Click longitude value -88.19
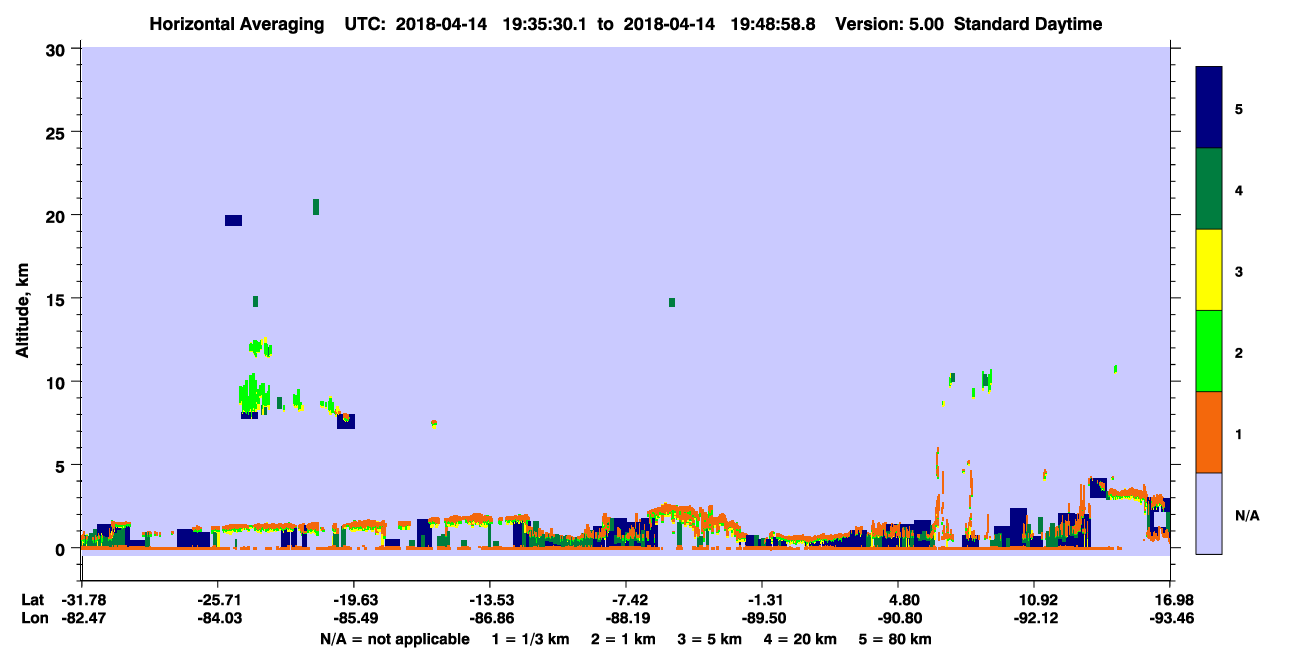 click(x=626, y=619)
